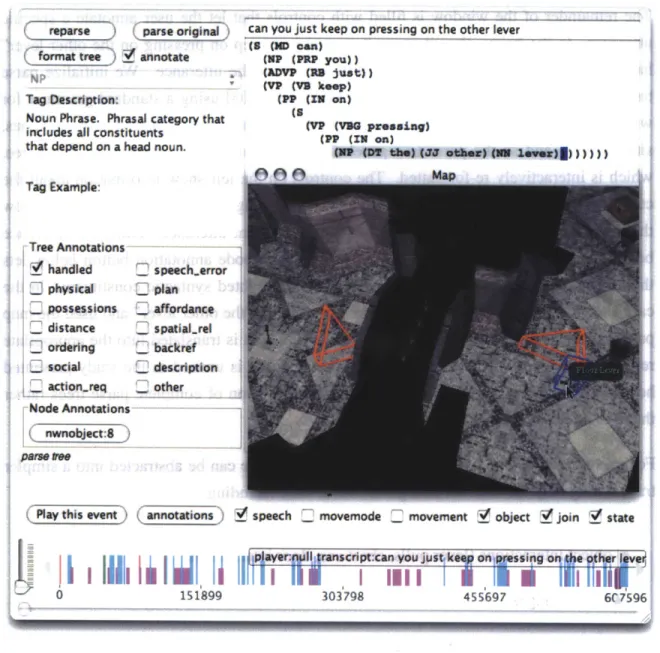Enable the speech_error checkbox
The width and height of the screenshot is (660, 653).
[x=142, y=270]
